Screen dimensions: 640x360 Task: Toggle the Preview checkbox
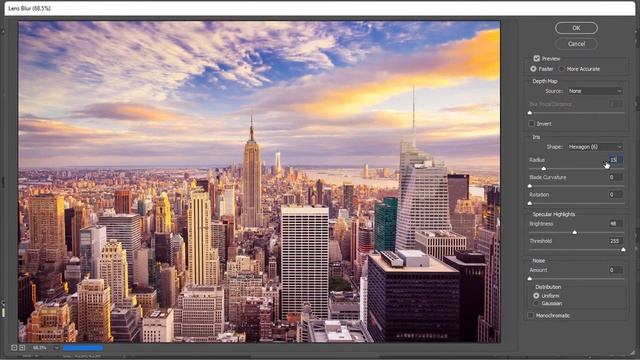tap(536, 58)
